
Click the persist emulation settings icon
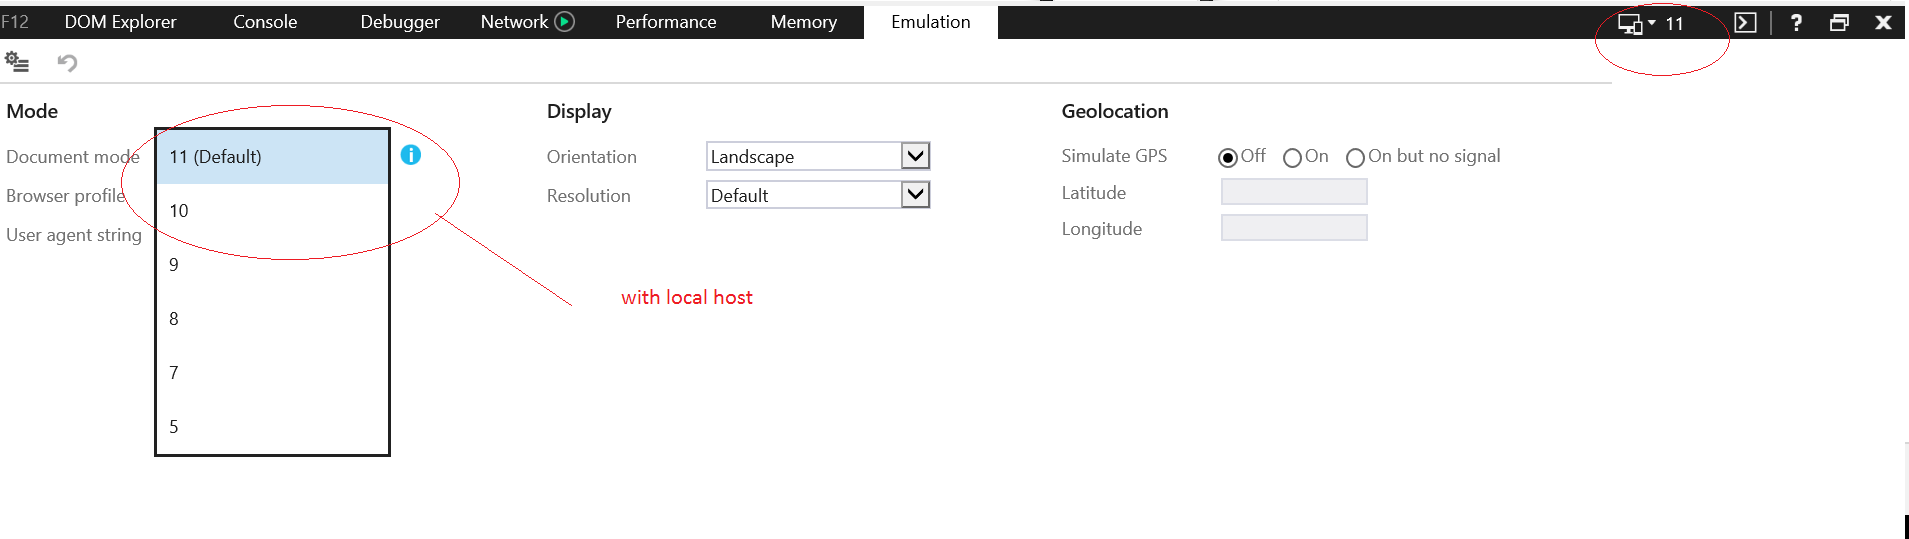tap(17, 63)
